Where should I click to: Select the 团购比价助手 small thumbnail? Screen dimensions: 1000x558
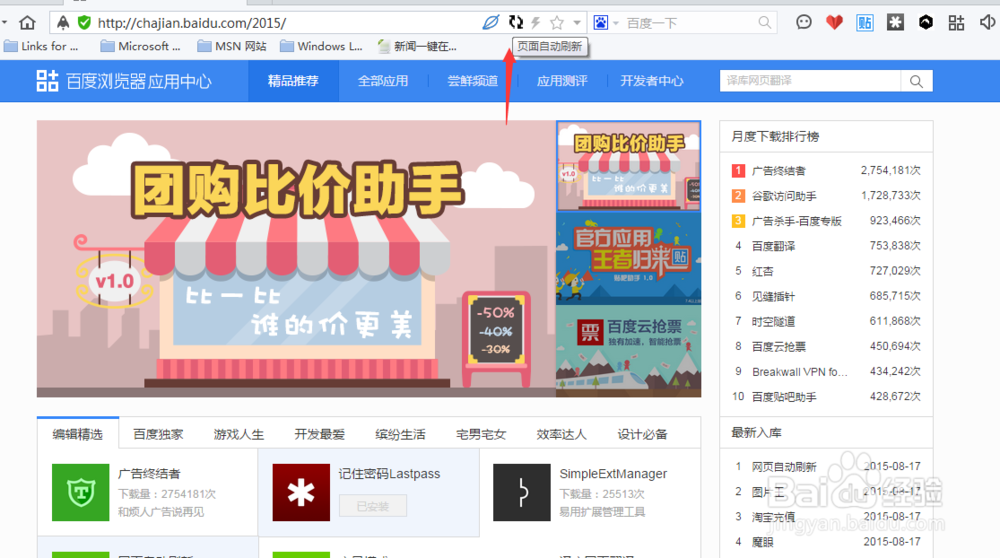628,166
